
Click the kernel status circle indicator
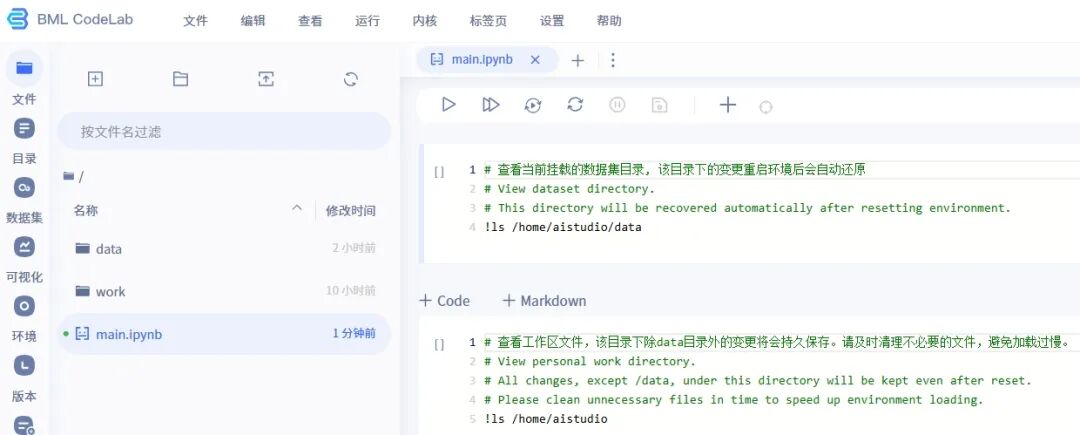[x=766, y=107]
